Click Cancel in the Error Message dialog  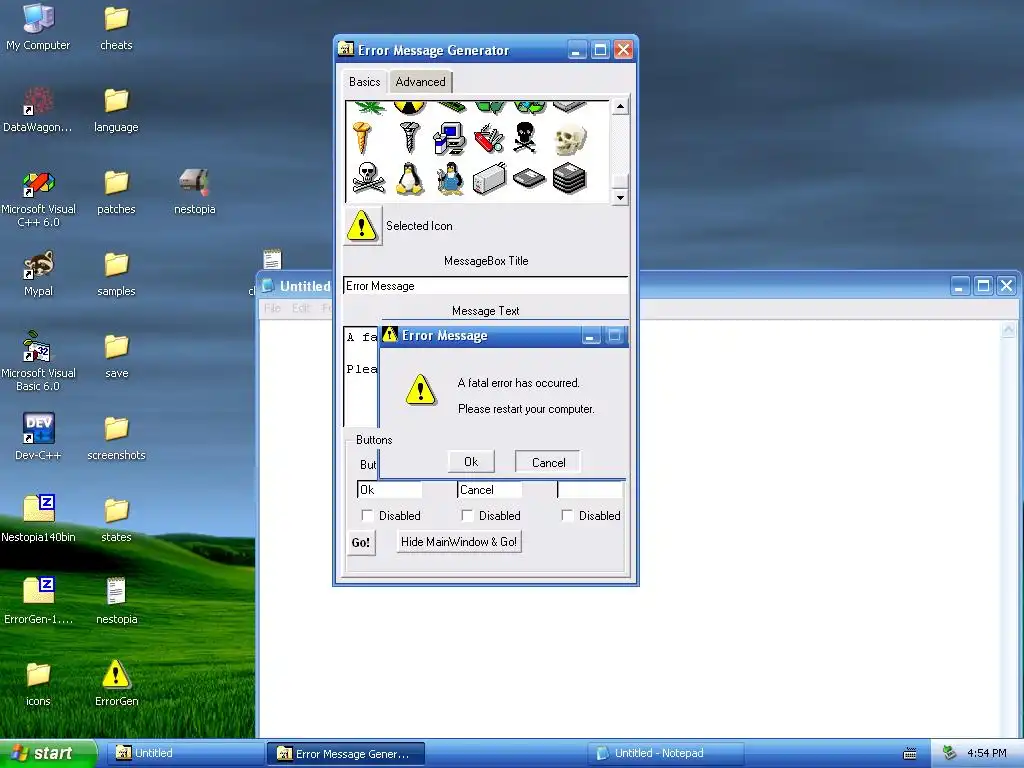click(x=548, y=462)
